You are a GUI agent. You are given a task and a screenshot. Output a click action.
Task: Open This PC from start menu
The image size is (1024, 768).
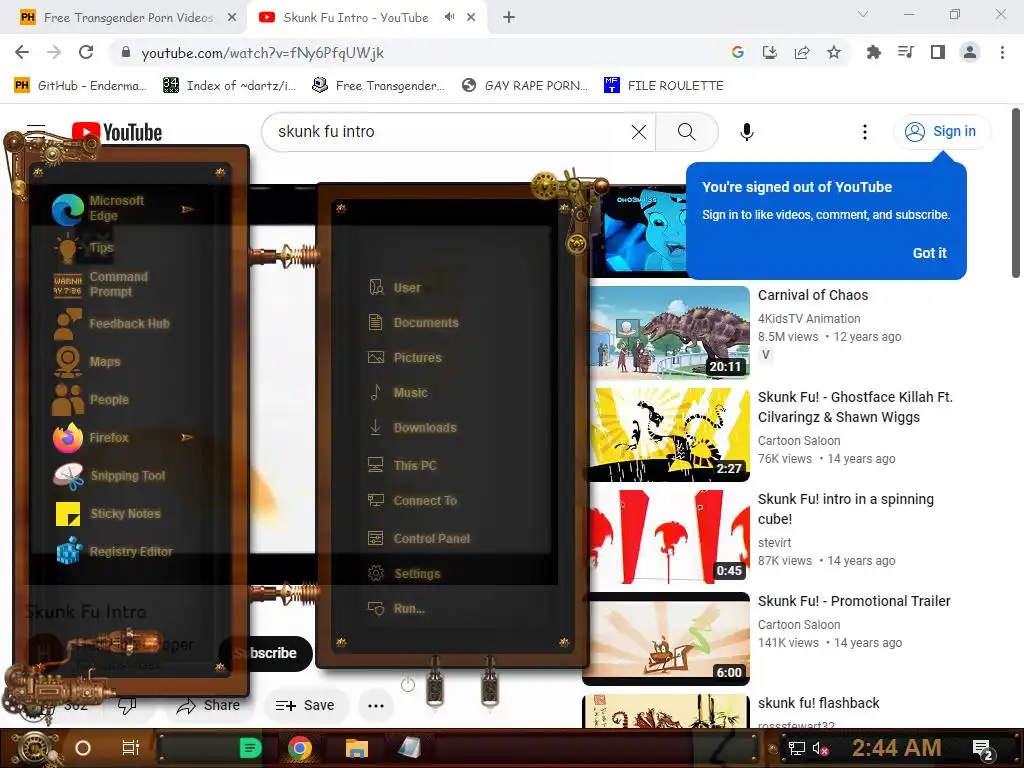tap(402, 465)
